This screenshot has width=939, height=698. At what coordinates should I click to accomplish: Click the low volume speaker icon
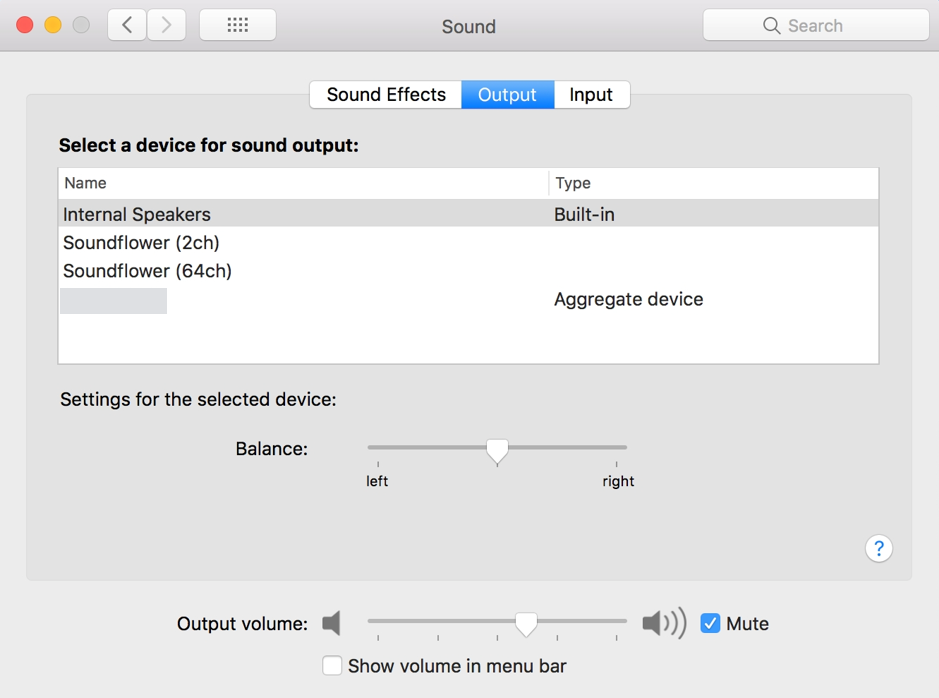click(x=332, y=623)
